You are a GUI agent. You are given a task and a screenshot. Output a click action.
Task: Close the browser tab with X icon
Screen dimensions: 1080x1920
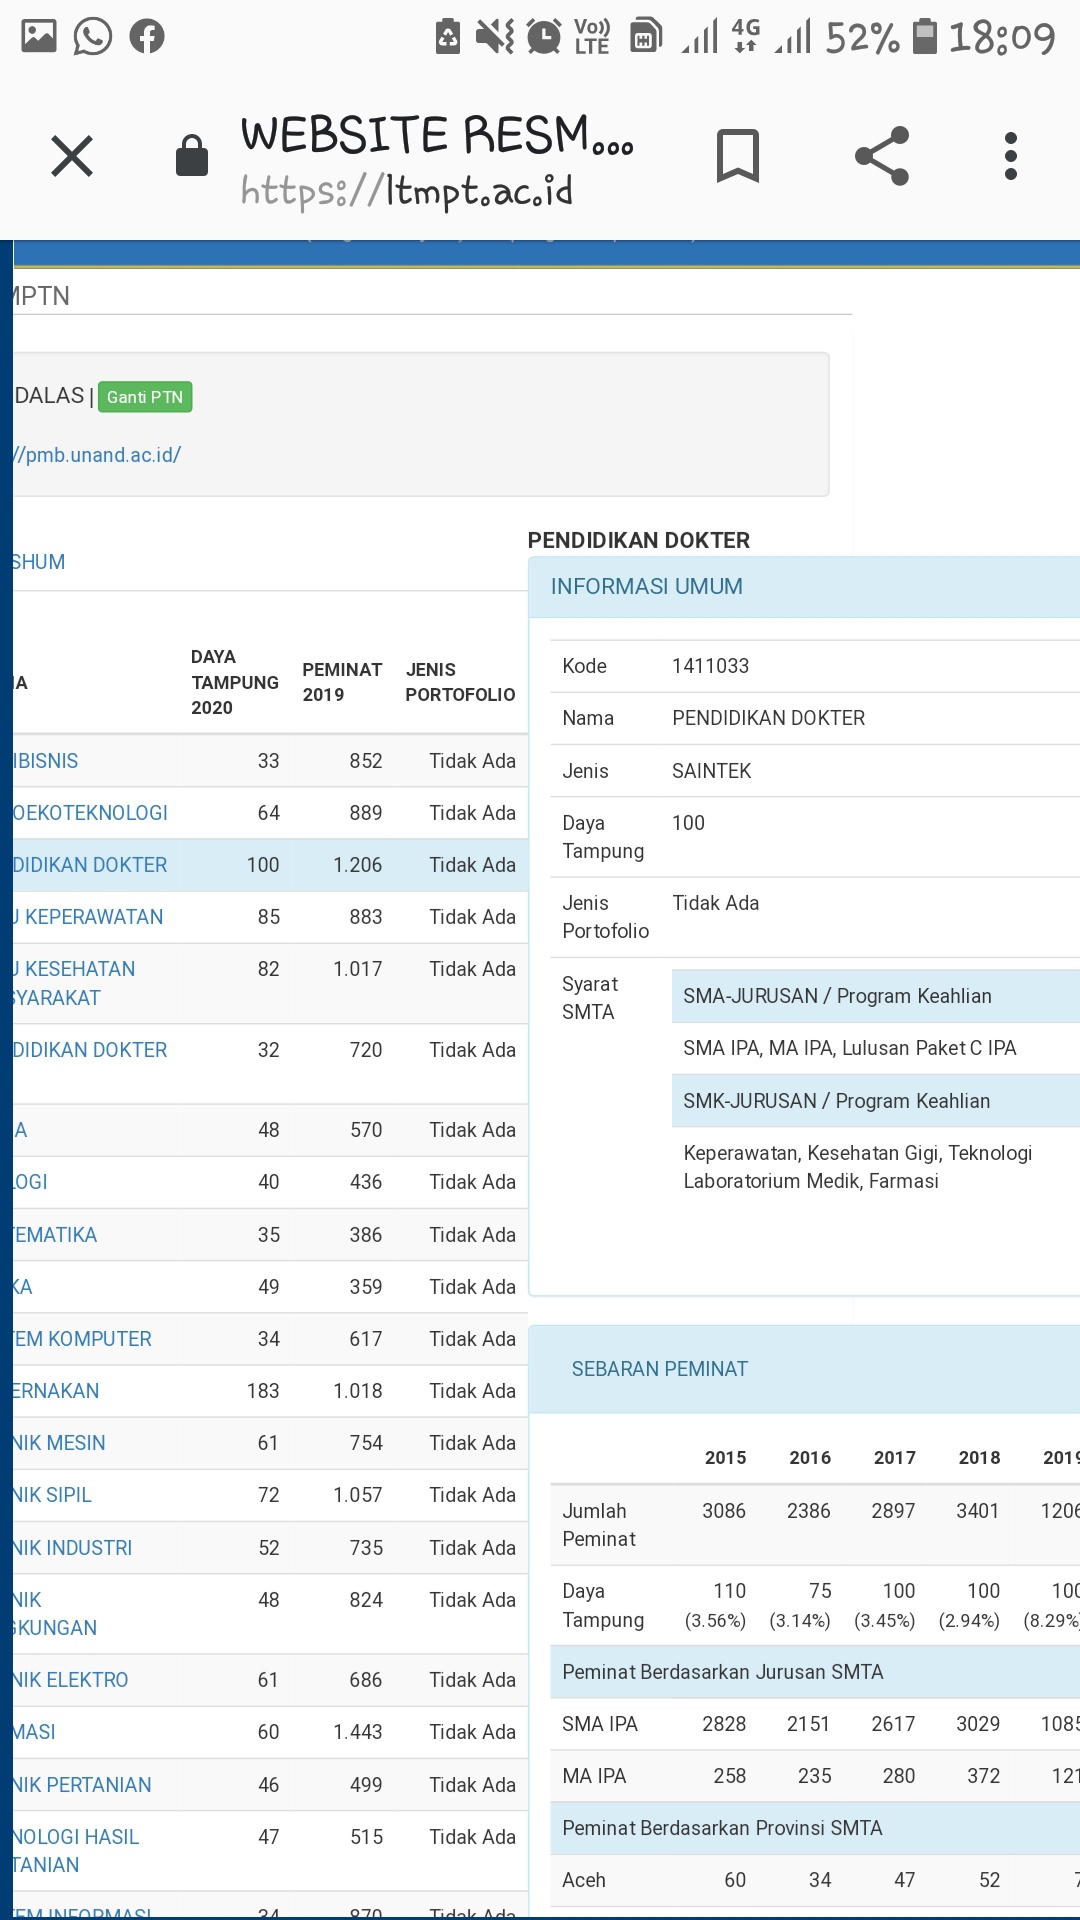(x=72, y=156)
